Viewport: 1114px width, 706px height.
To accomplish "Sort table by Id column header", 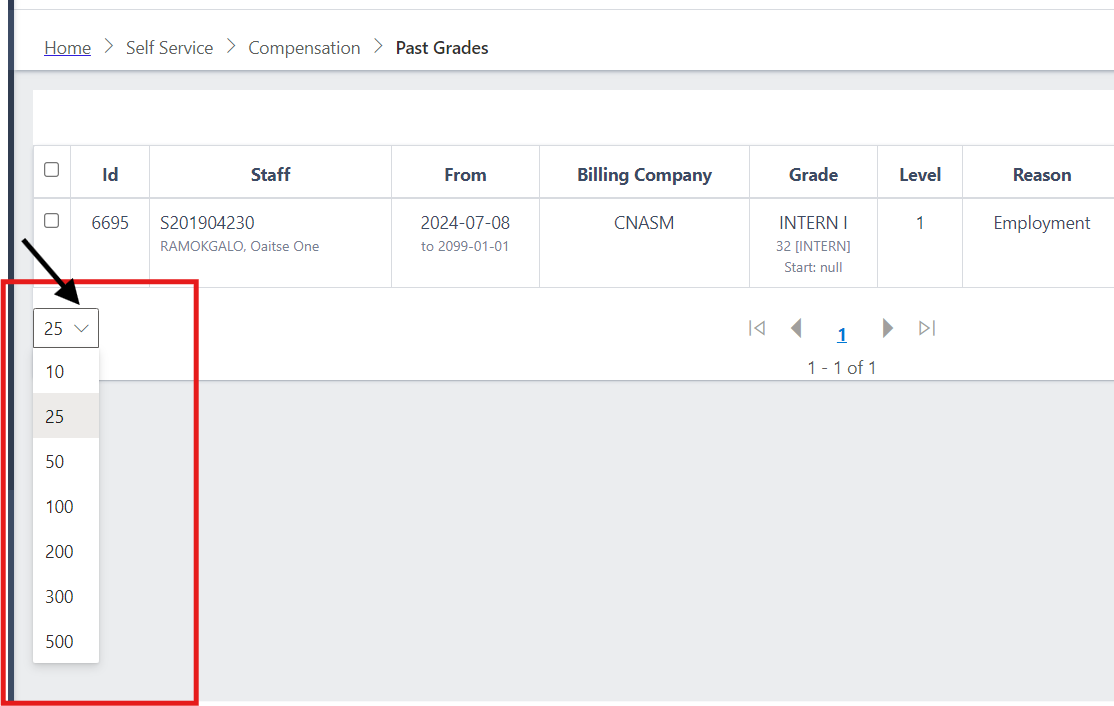I will 110,175.
